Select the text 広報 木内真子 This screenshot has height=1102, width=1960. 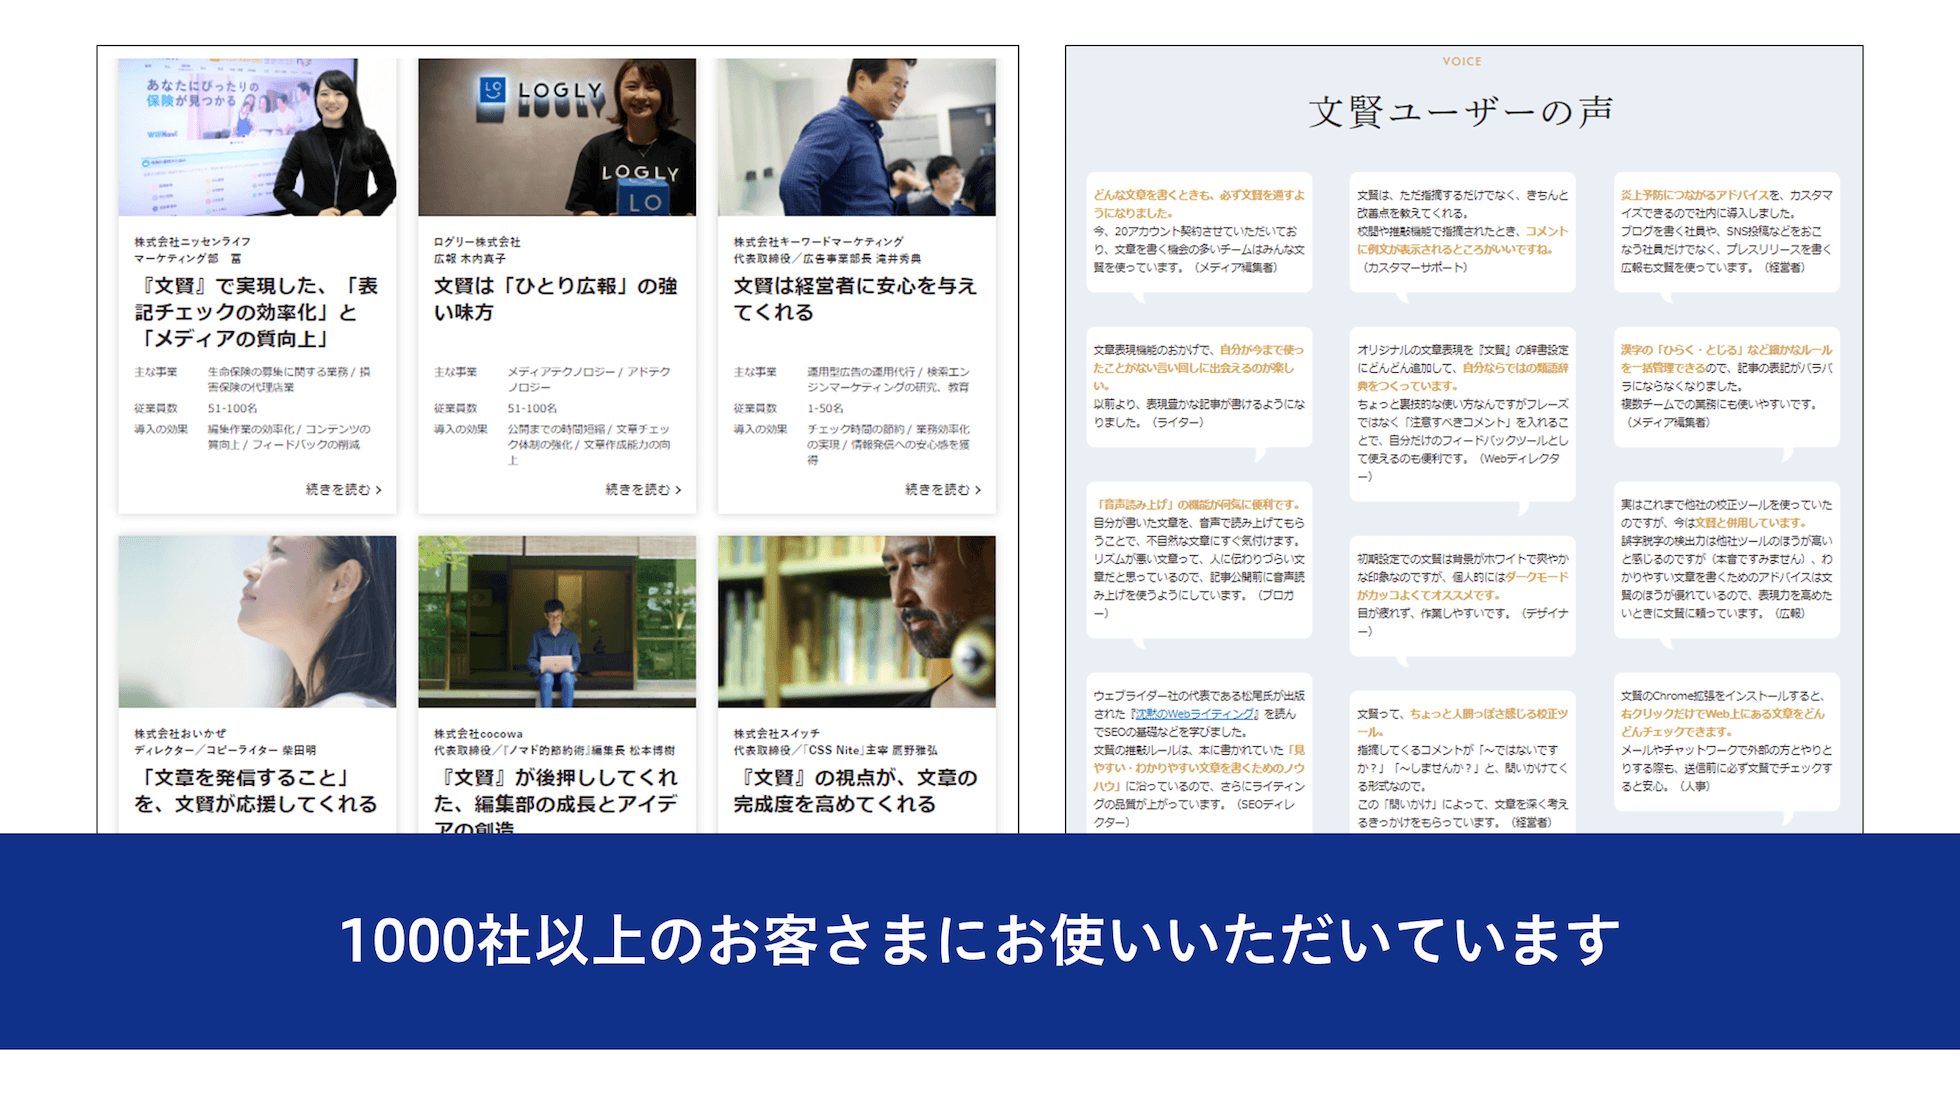470,259
